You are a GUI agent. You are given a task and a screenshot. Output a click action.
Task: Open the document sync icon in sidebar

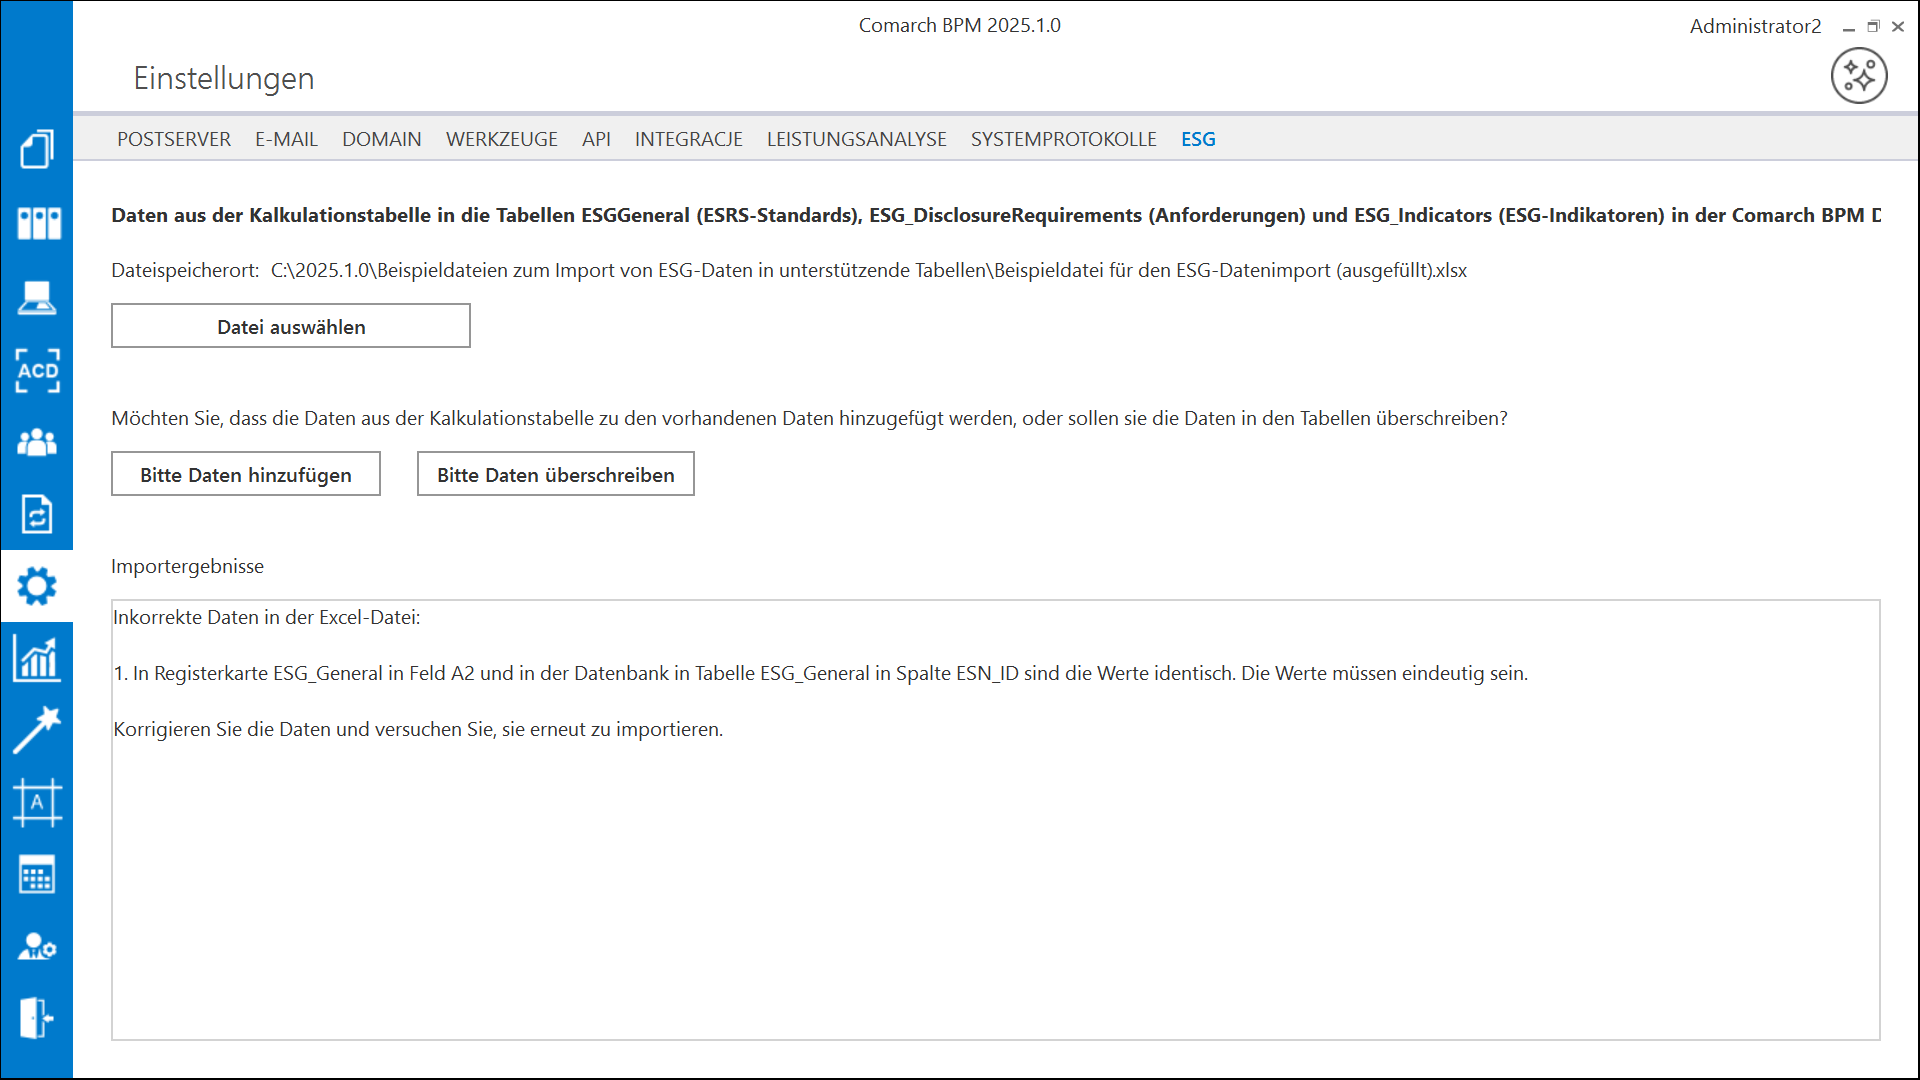coord(37,515)
